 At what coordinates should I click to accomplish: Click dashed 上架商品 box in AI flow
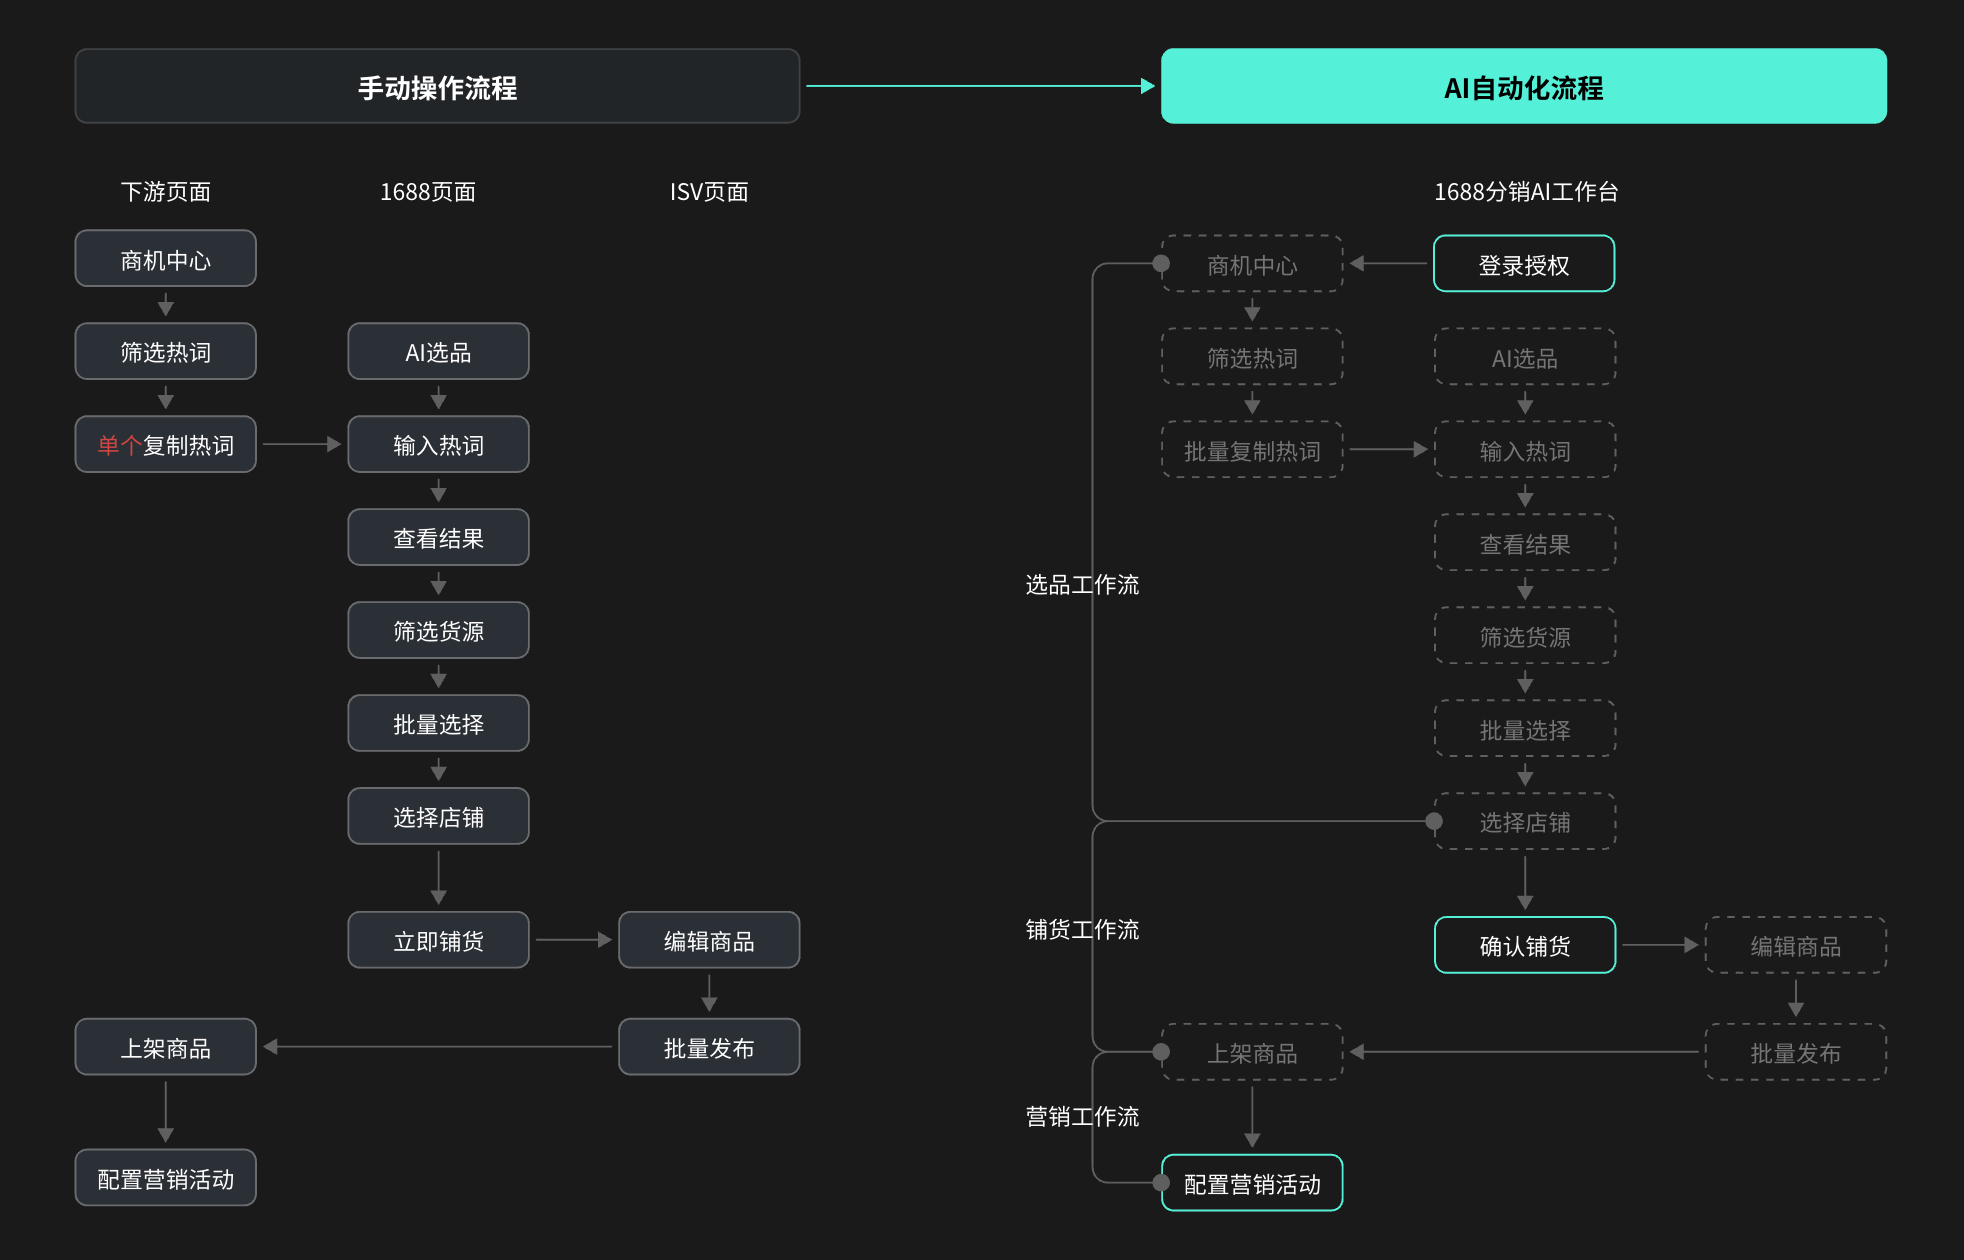tap(1252, 1052)
